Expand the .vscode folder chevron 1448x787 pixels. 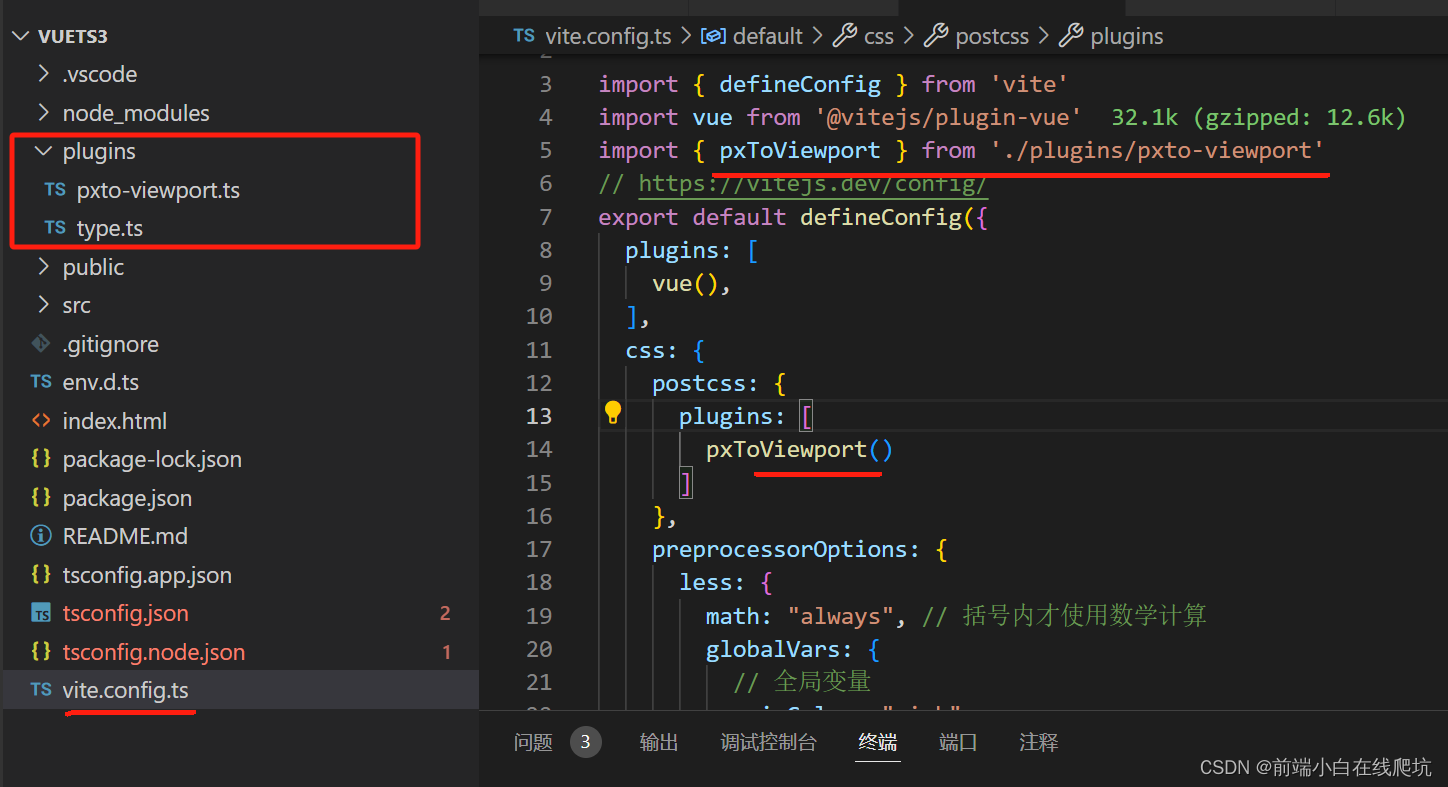coord(43,74)
